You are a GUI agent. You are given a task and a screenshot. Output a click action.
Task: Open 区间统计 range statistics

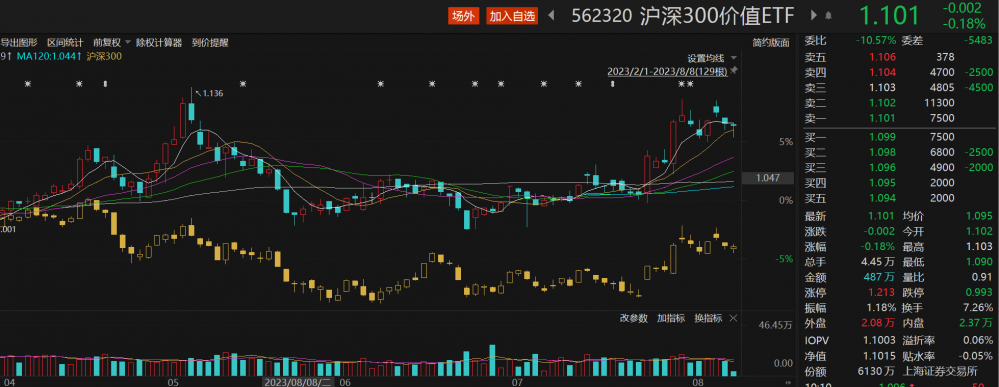pos(65,43)
